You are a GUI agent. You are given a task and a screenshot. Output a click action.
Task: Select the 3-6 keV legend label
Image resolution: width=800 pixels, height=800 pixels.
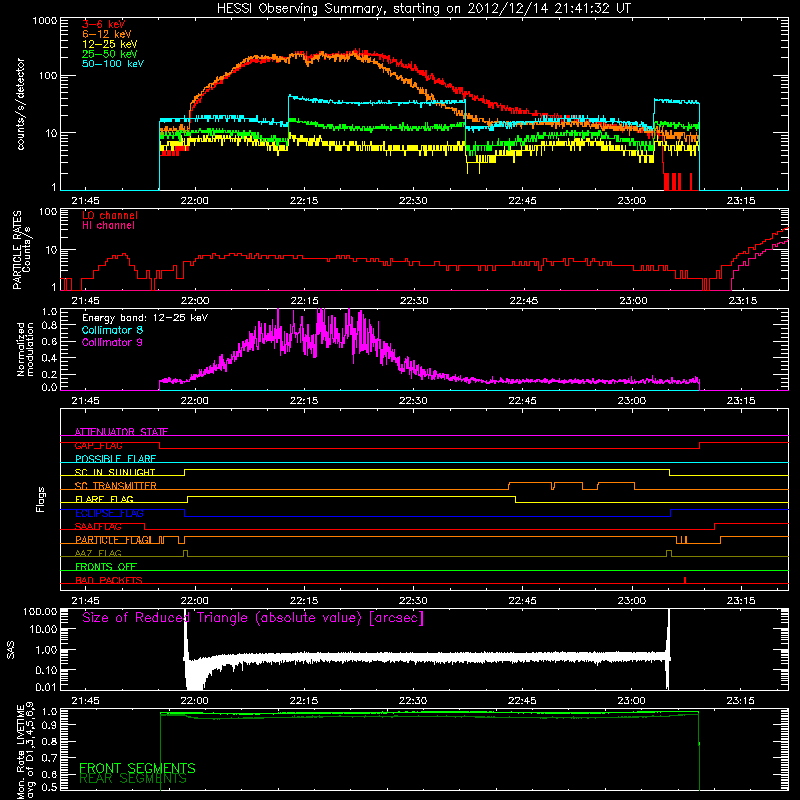(104, 24)
